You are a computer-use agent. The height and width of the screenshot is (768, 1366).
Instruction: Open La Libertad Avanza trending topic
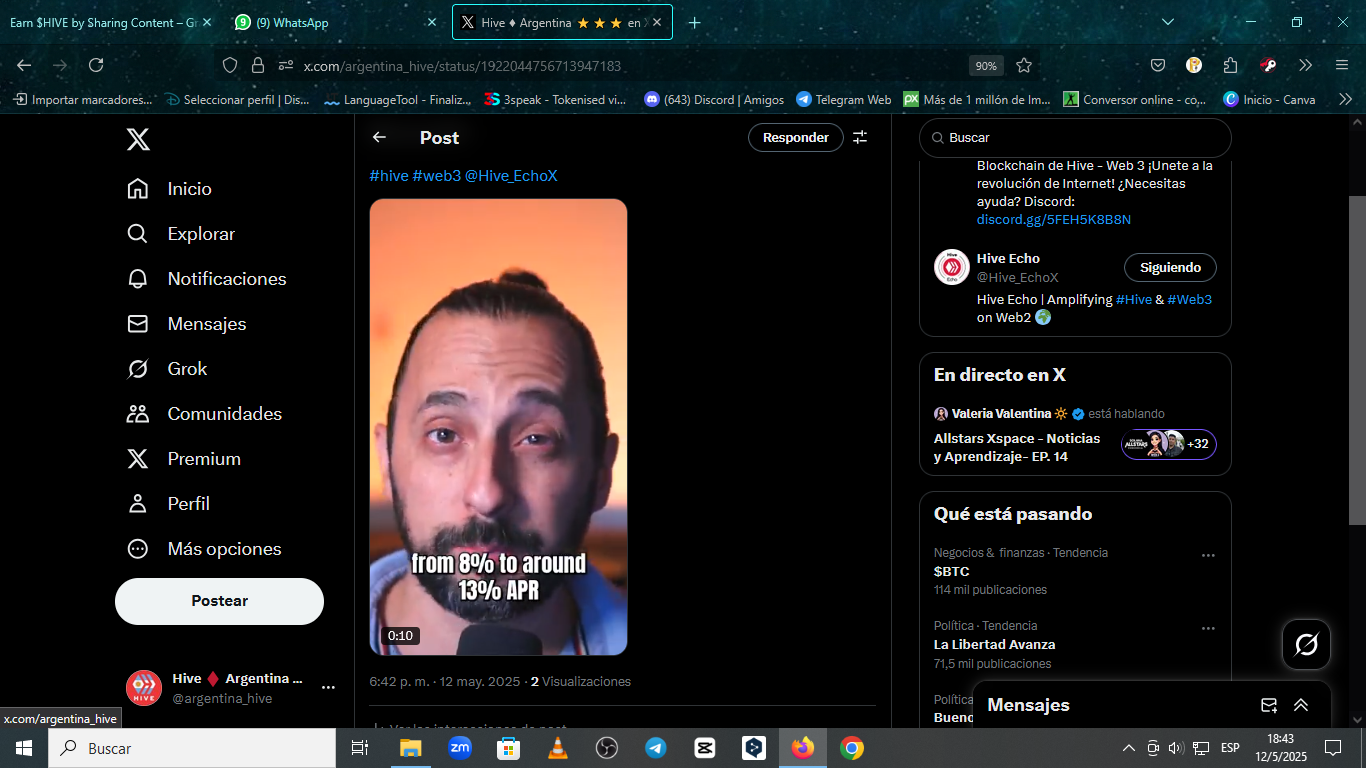pyautogui.click(x=994, y=645)
